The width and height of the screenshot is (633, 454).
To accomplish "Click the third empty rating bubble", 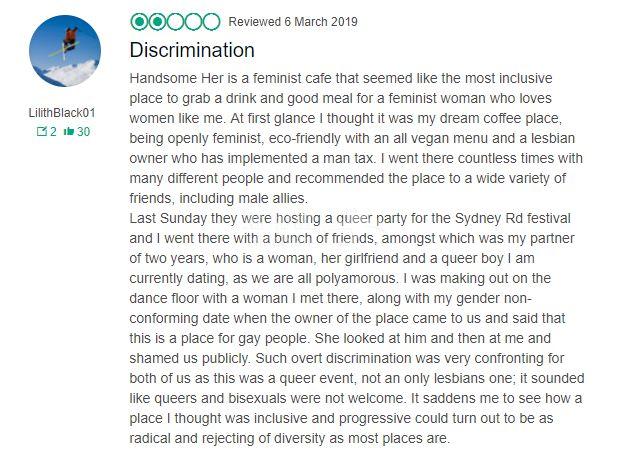I will tap(175, 22).
